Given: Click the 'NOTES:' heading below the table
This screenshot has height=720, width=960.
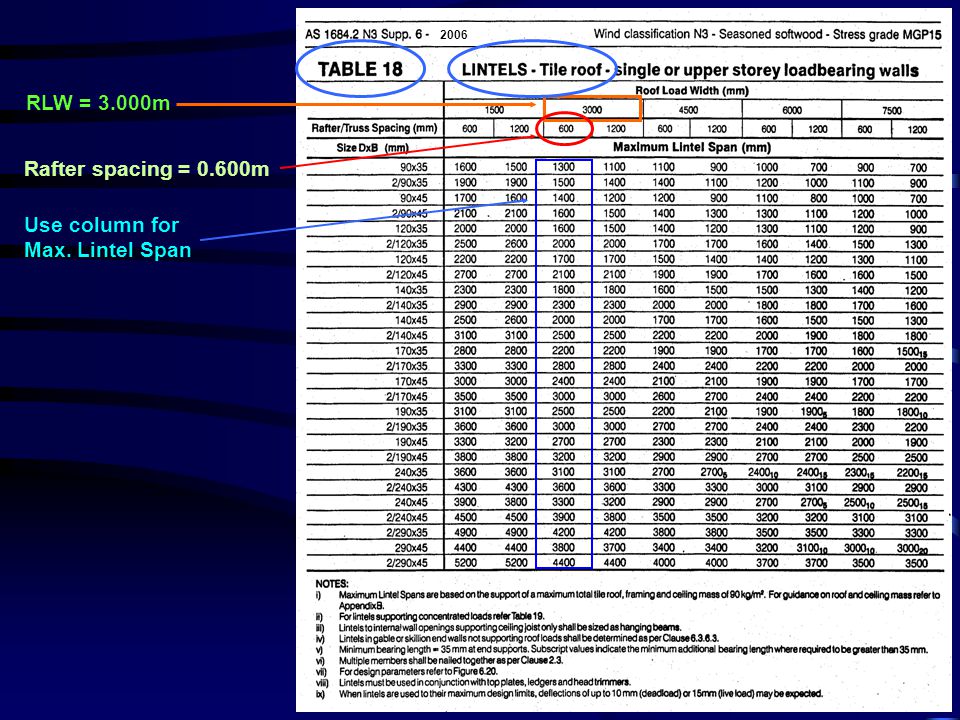Looking at the screenshot, I should point(332,583).
